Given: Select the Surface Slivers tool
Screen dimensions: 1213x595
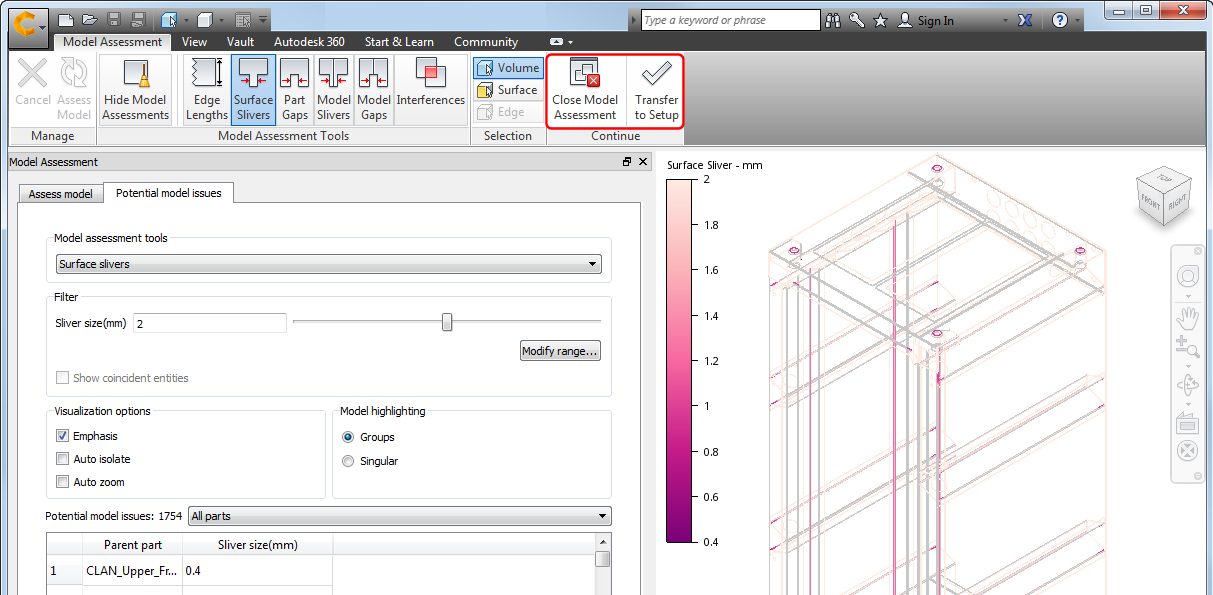Looking at the screenshot, I should pos(253,90).
